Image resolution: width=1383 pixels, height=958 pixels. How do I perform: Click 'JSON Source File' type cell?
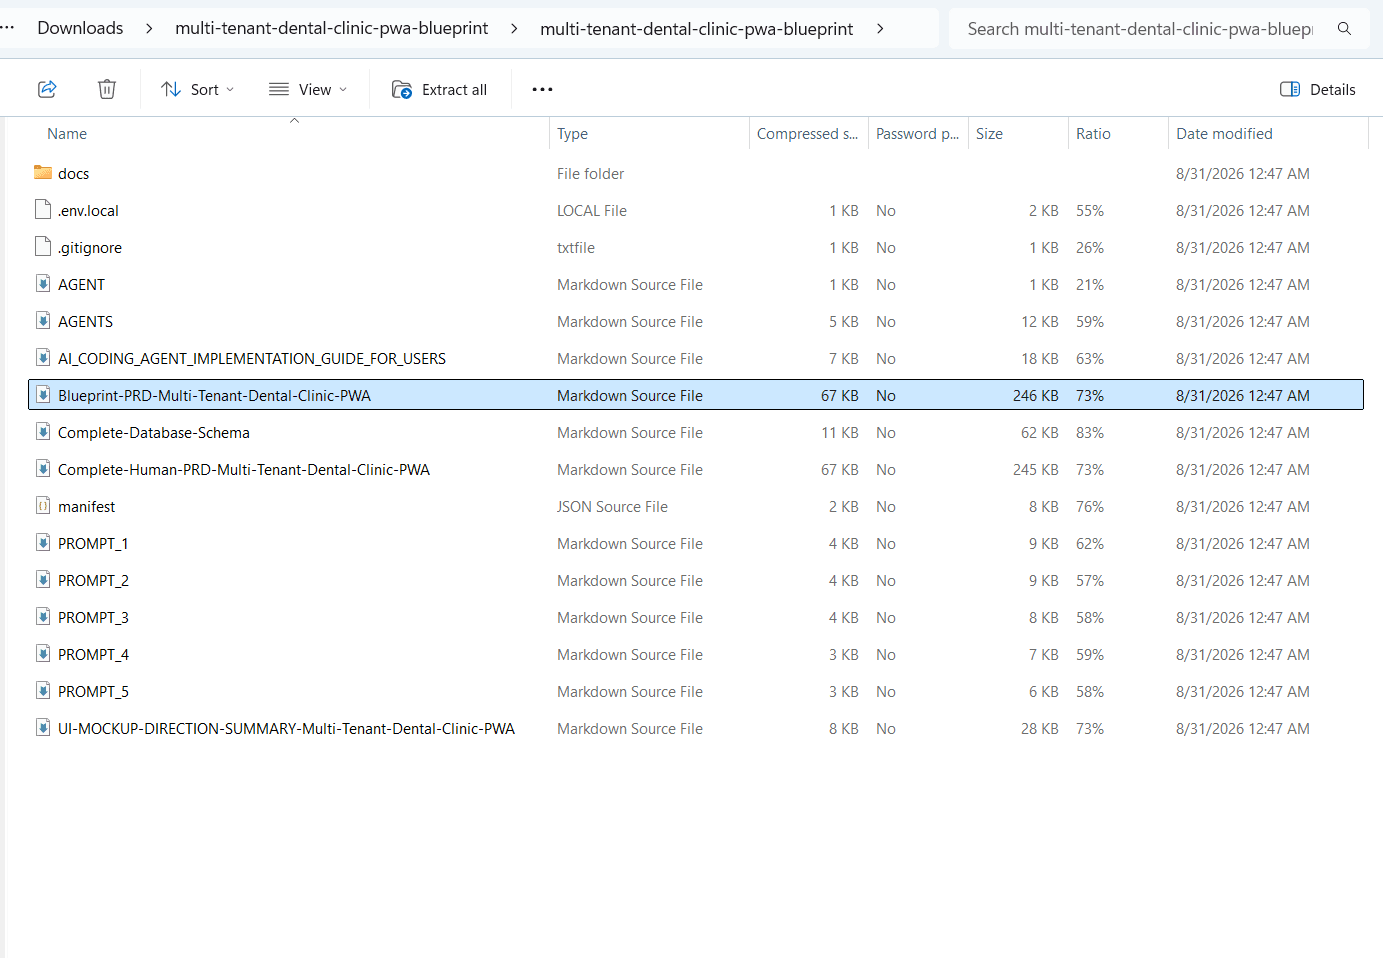[x=612, y=507]
